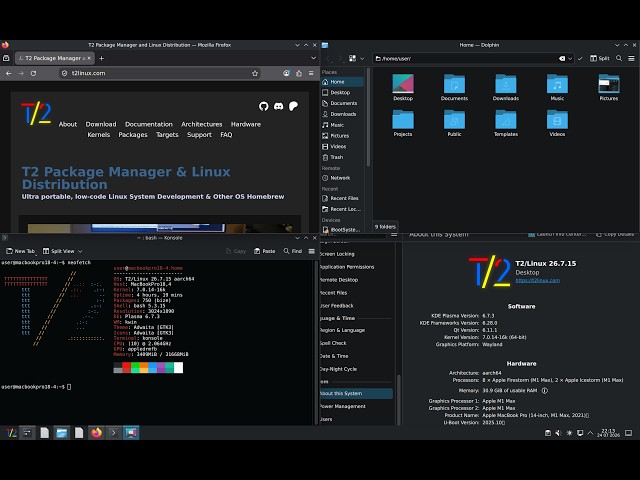
Task: Click Find in Konsole toolbar
Action: tap(293, 251)
